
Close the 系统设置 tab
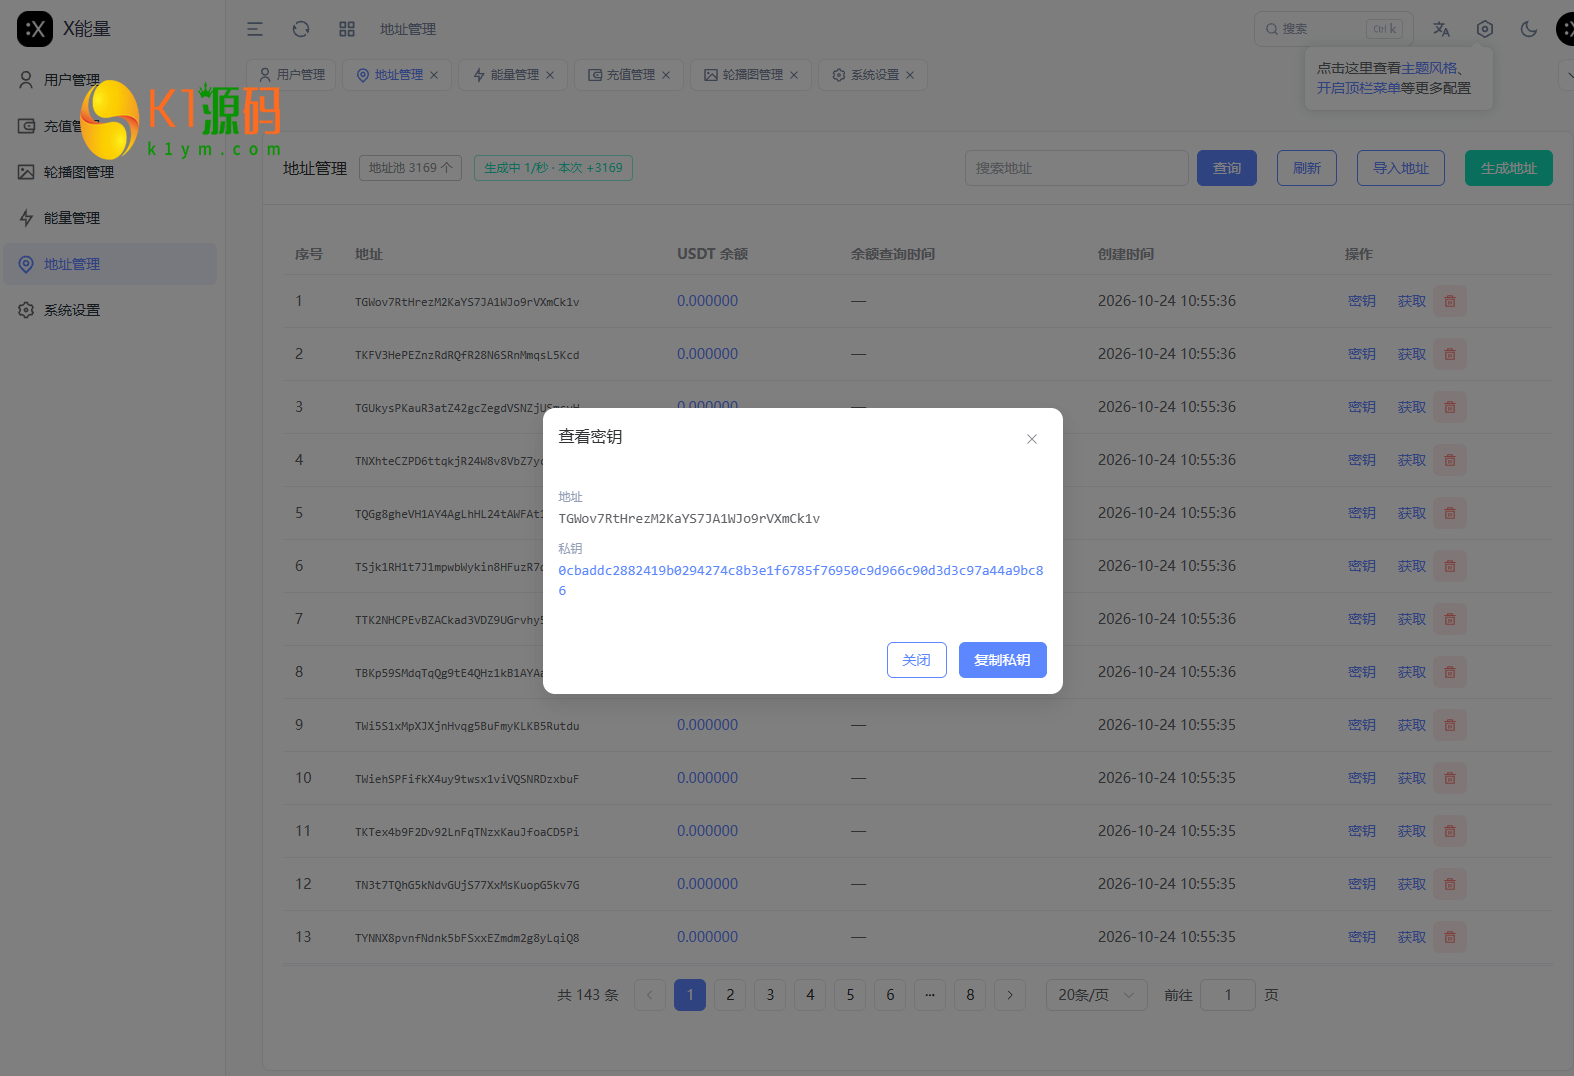[910, 75]
